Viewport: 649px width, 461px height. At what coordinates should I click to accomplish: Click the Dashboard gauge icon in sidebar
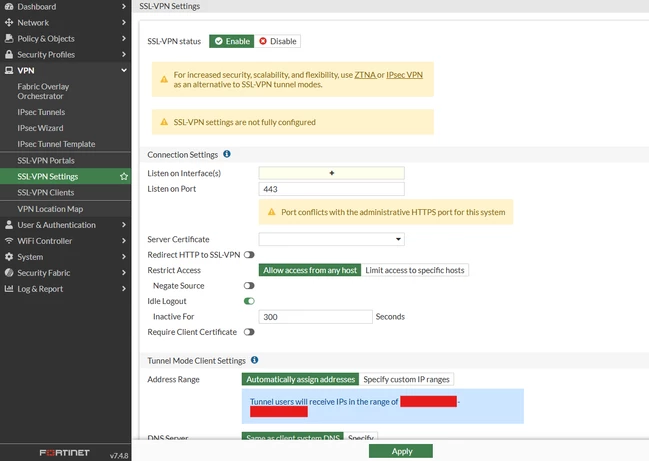[9, 7]
